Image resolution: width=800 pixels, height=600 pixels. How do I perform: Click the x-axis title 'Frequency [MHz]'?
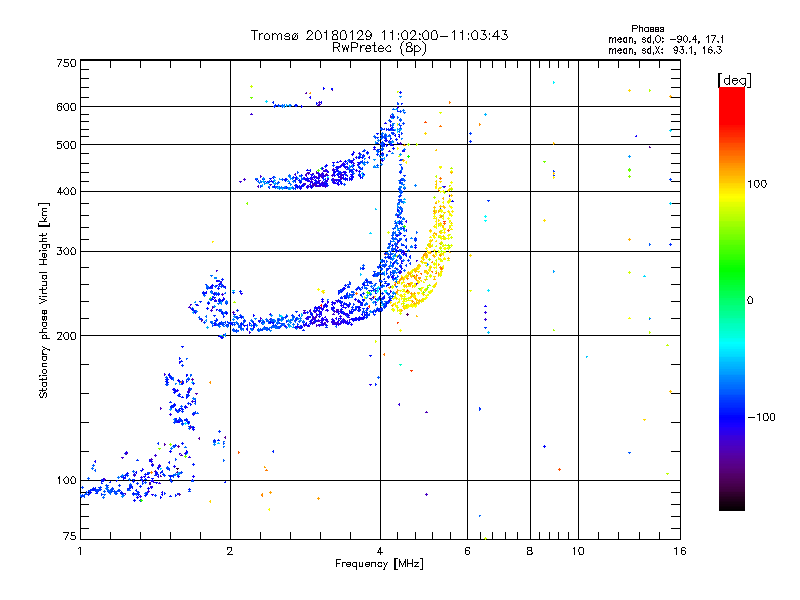379,564
